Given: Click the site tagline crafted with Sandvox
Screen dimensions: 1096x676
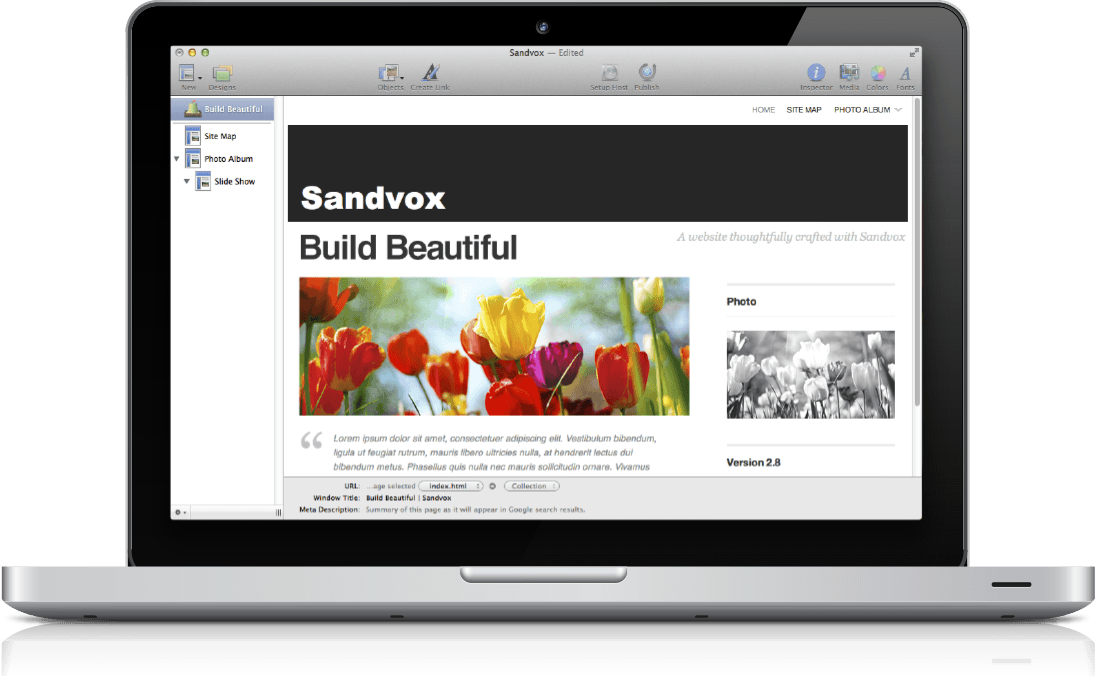Looking at the screenshot, I should coord(791,237).
